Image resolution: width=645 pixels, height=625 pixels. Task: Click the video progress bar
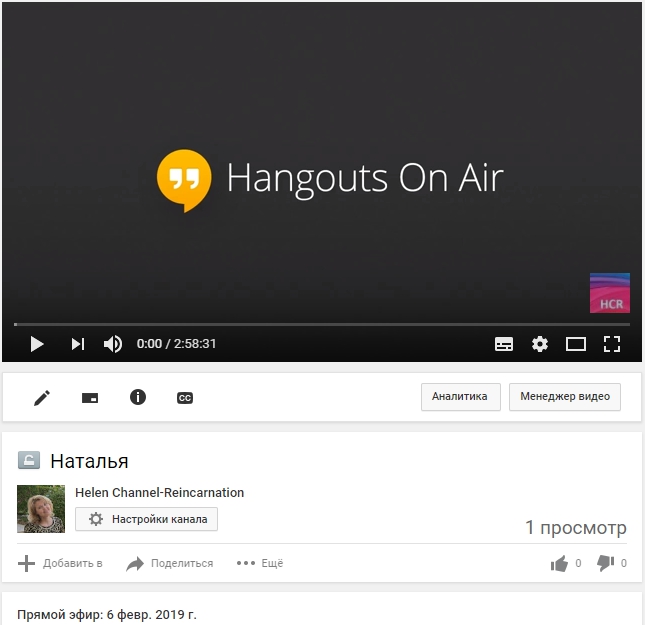[x=320, y=324]
